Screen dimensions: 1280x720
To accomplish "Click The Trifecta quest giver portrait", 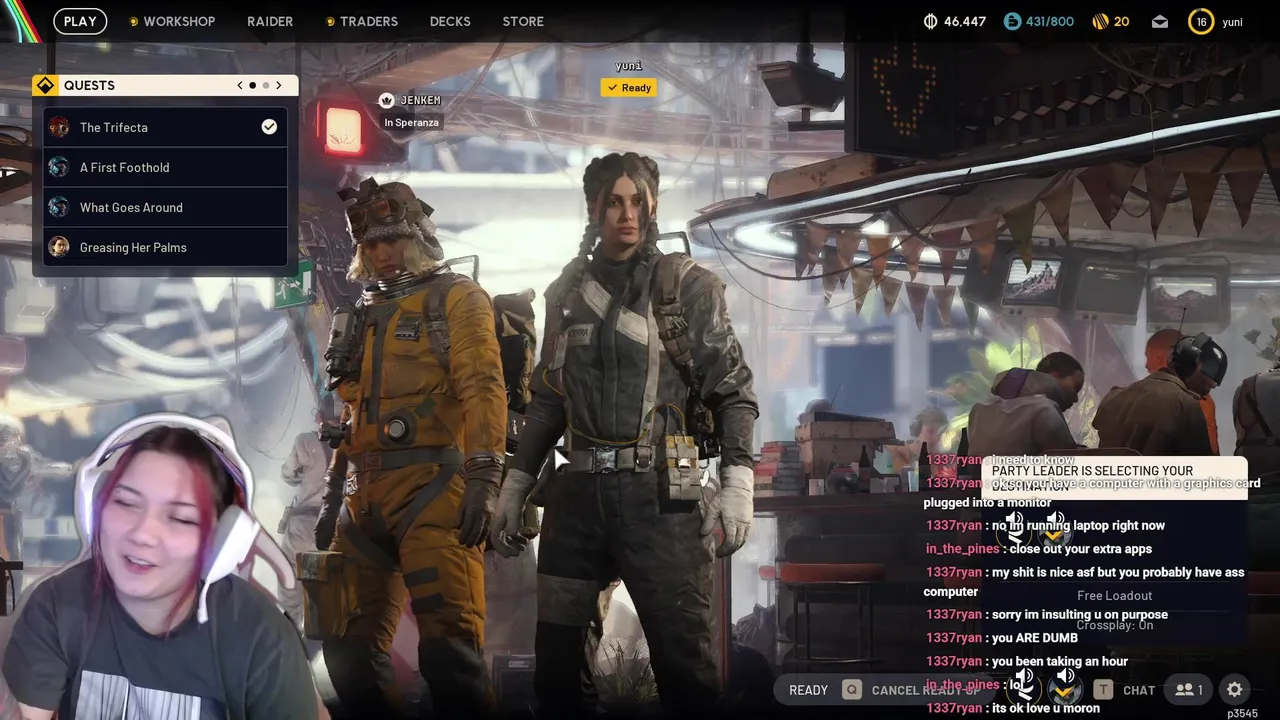I will [x=59, y=127].
